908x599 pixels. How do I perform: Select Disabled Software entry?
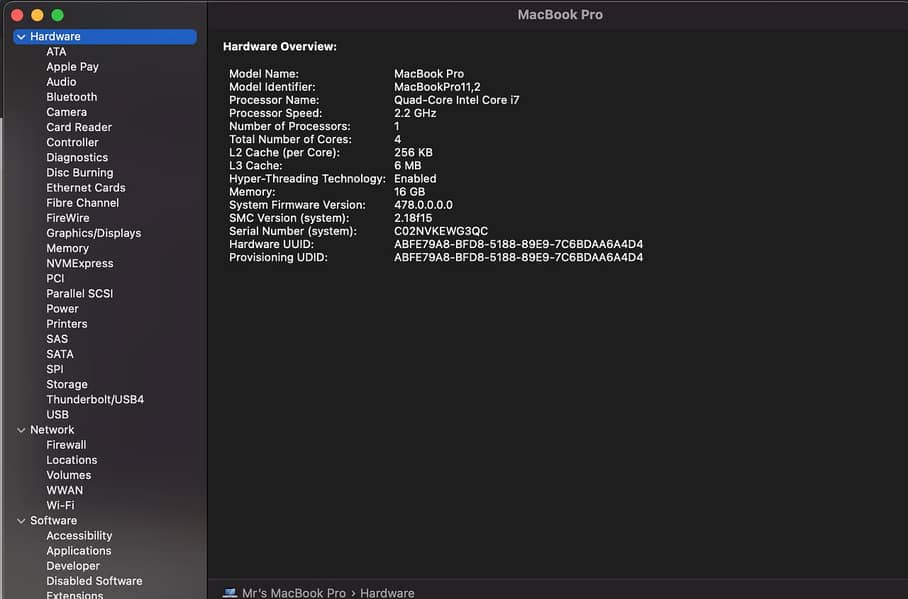(94, 581)
